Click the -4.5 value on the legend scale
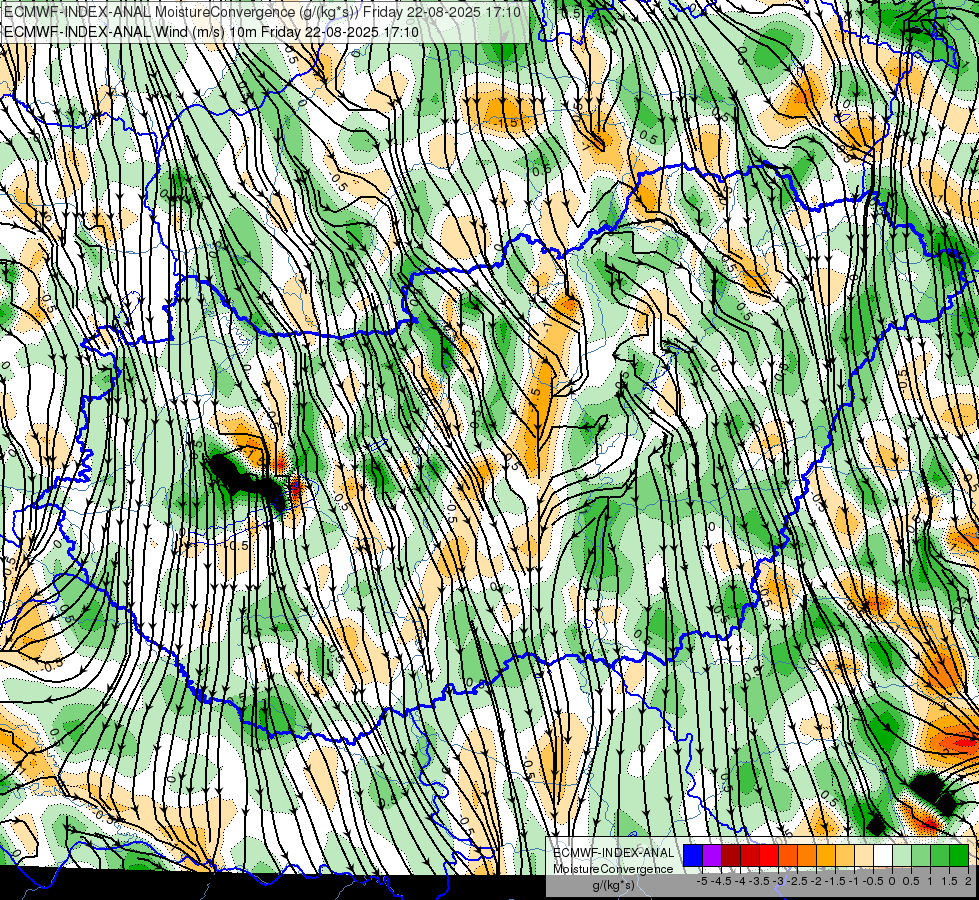Screen dimensions: 979x900 pos(720,881)
